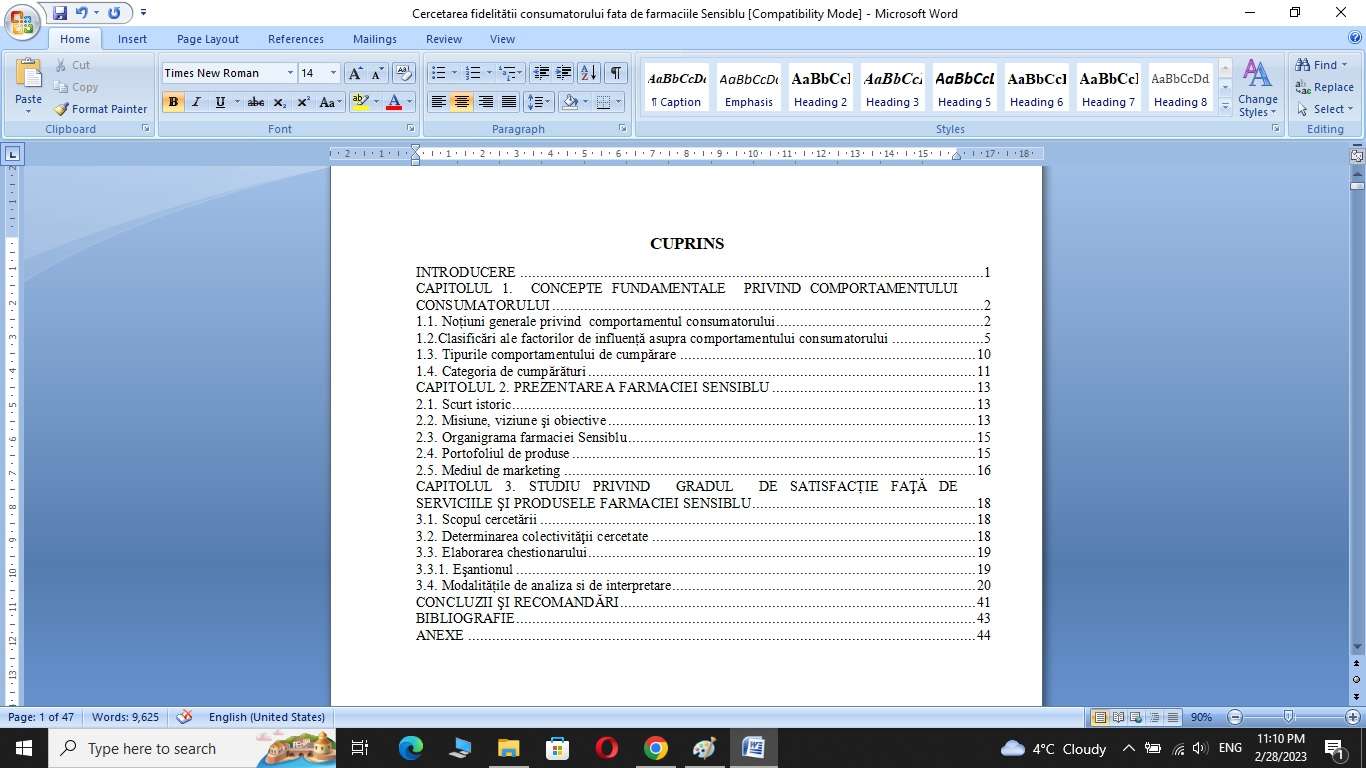Switch to the Page Layout tab

[x=207, y=39]
